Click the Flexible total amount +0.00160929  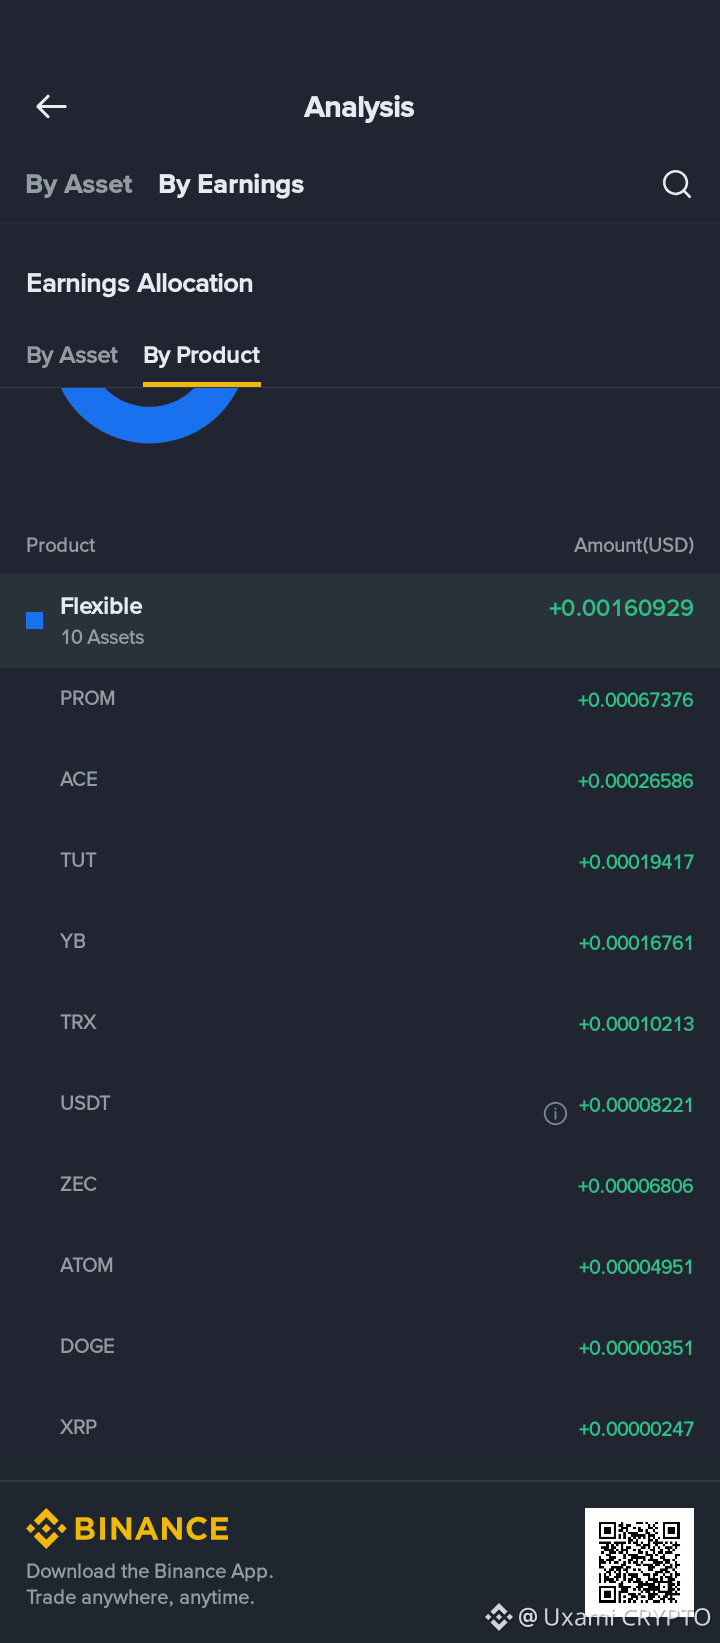point(621,608)
